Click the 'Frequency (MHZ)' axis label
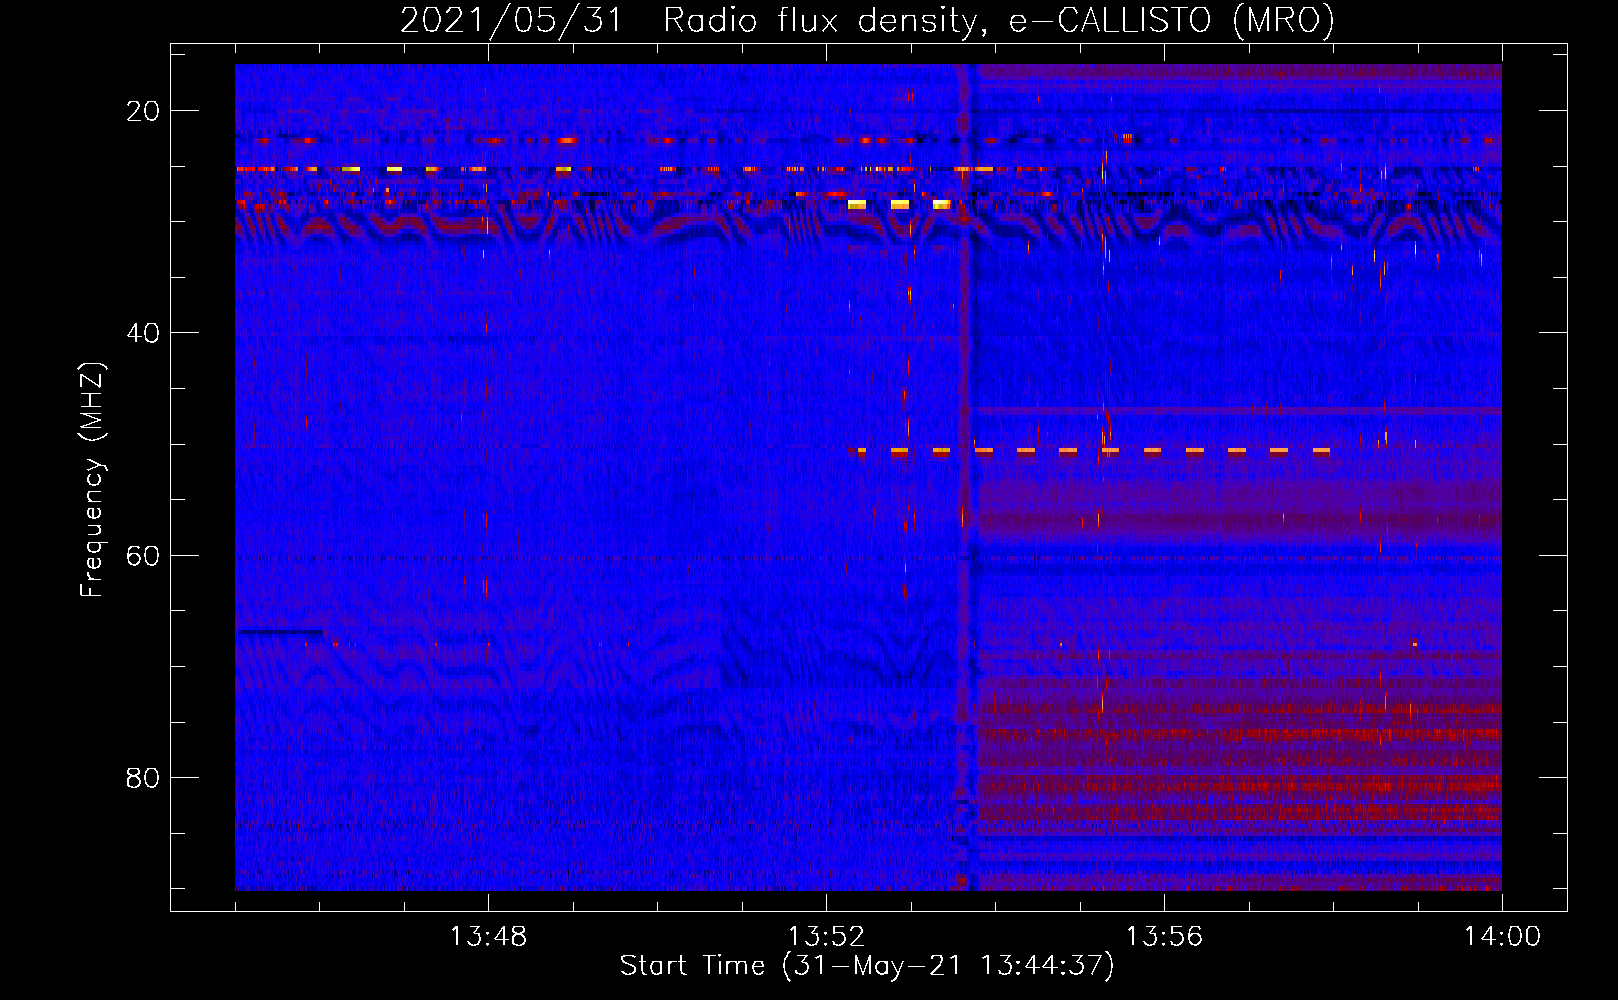 pos(92,479)
